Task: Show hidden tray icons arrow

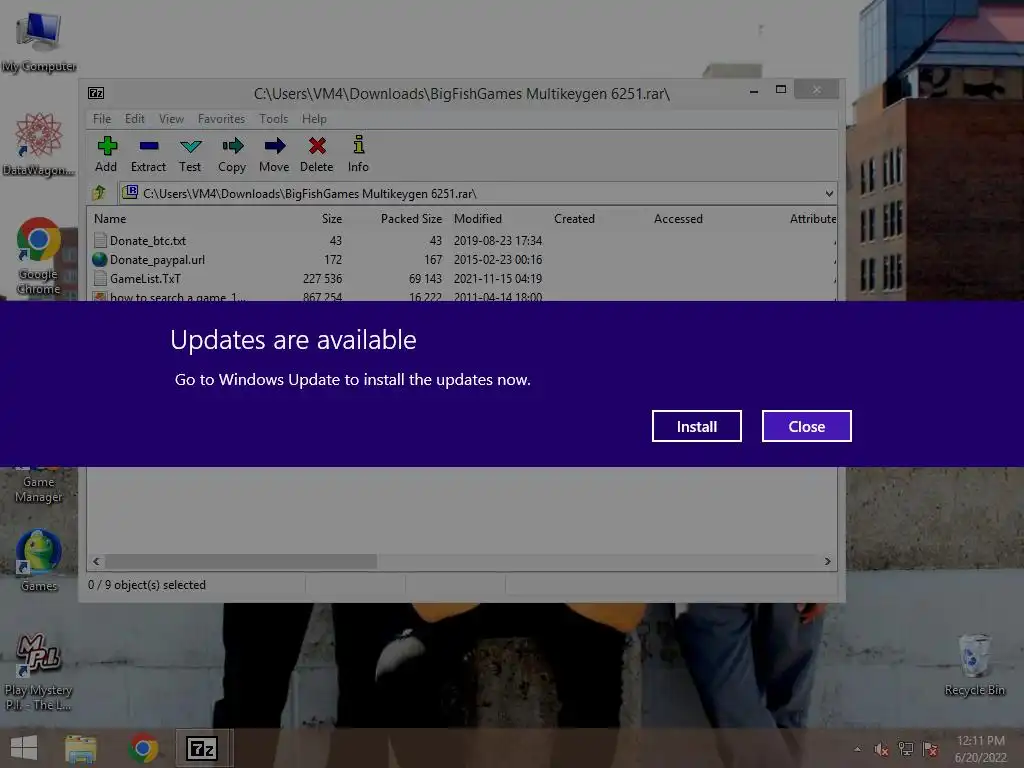Action: click(x=857, y=749)
